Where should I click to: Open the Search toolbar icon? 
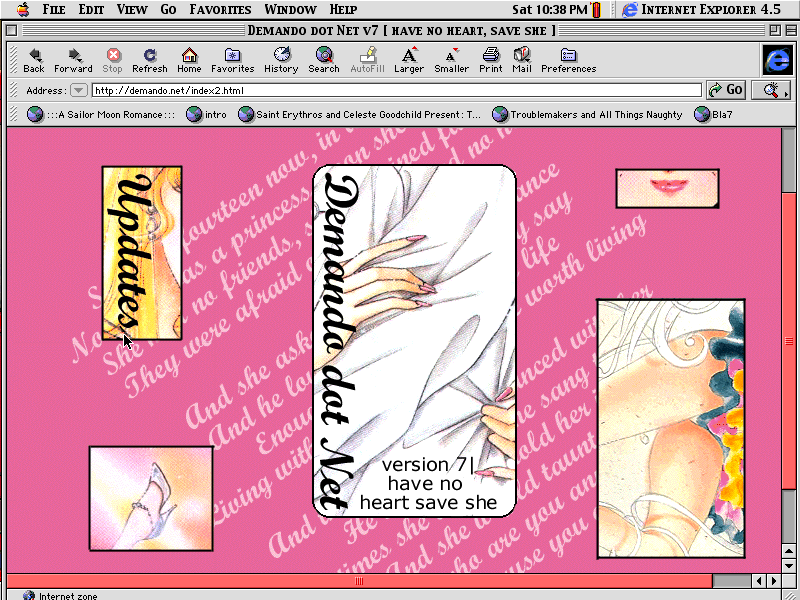[324, 56]
